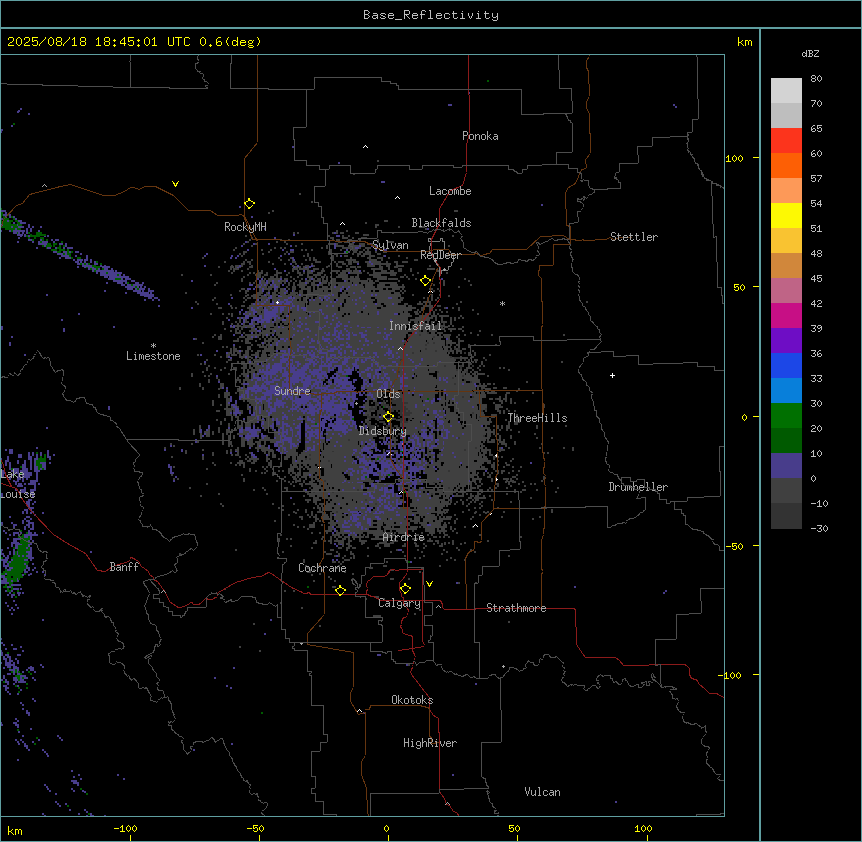The height and width of the screenshot is (842, 862).
Task: Select the orange 57-60 dBZ legend swatch
Action: tap(786, 165)
